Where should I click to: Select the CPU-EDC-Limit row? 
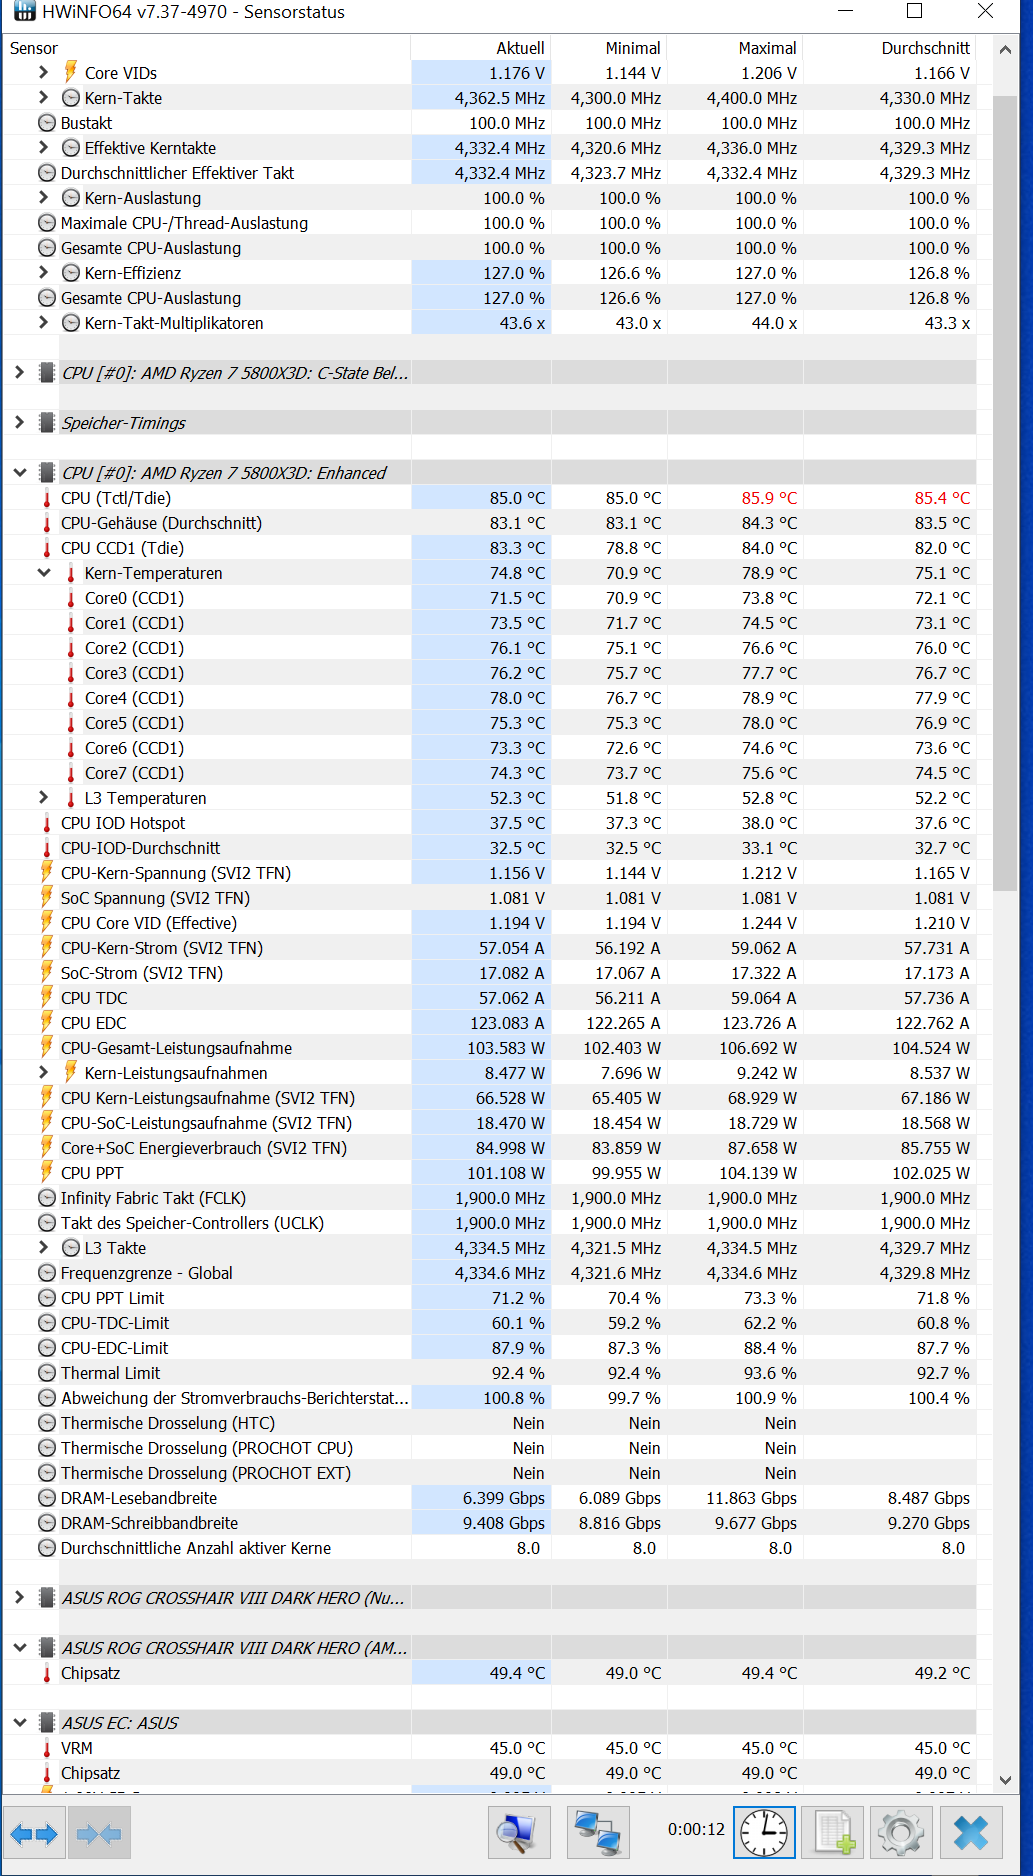click(x=489, y=1348)
